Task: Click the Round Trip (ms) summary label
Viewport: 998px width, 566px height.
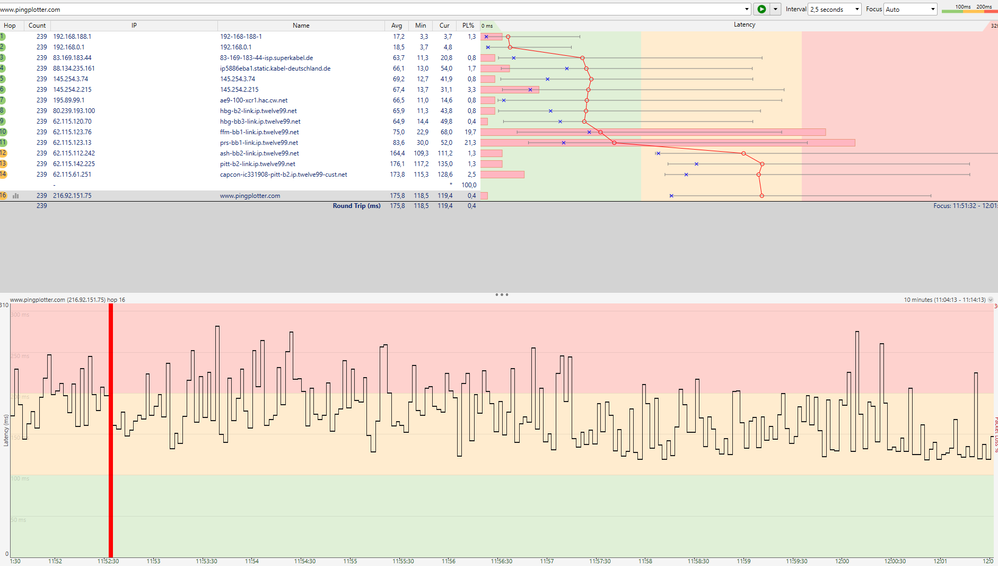Action: 356,206
